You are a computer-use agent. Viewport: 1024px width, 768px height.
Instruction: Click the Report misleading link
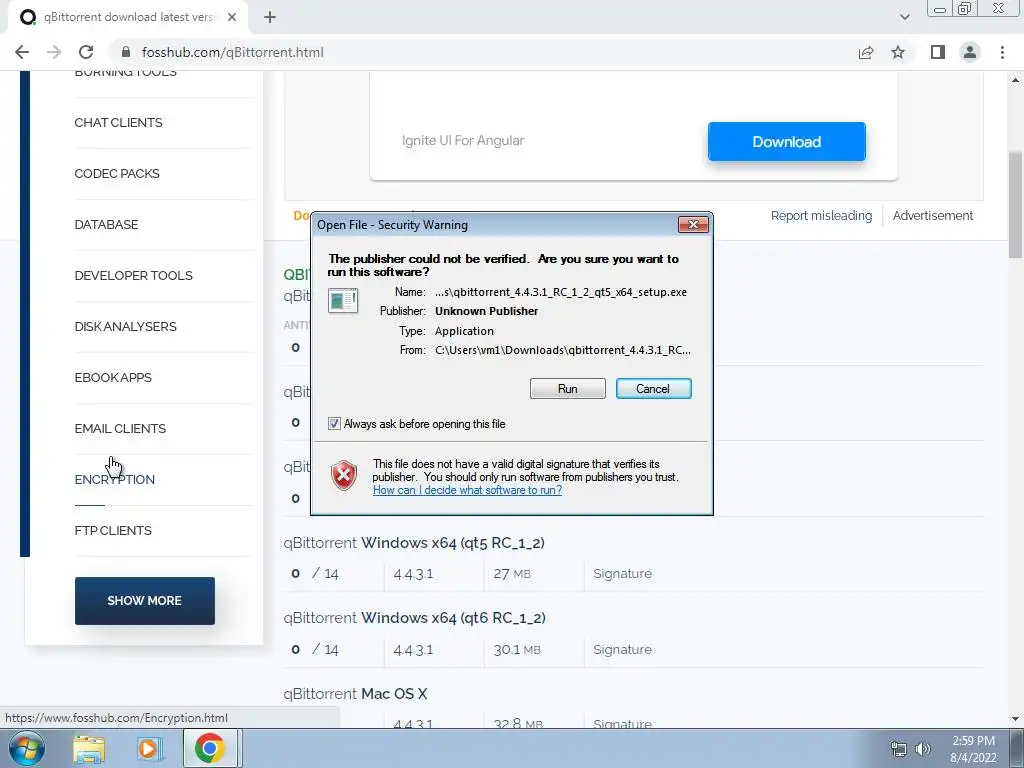pyautogui.click(x=821, y=216)
